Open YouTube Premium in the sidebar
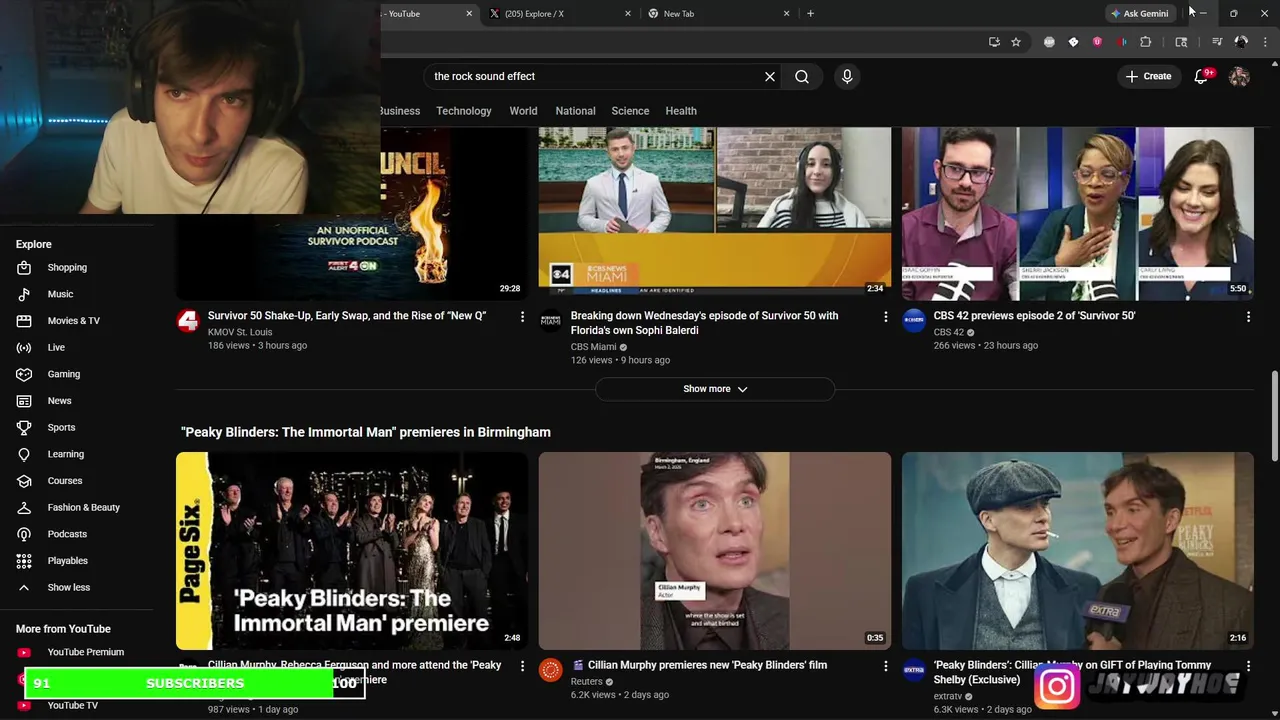This screenshot has height=720, width=1280. [77, 652]
